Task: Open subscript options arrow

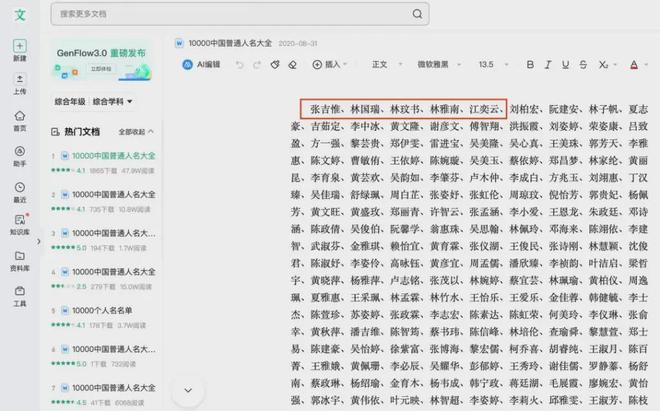Action: pos(615,64)
